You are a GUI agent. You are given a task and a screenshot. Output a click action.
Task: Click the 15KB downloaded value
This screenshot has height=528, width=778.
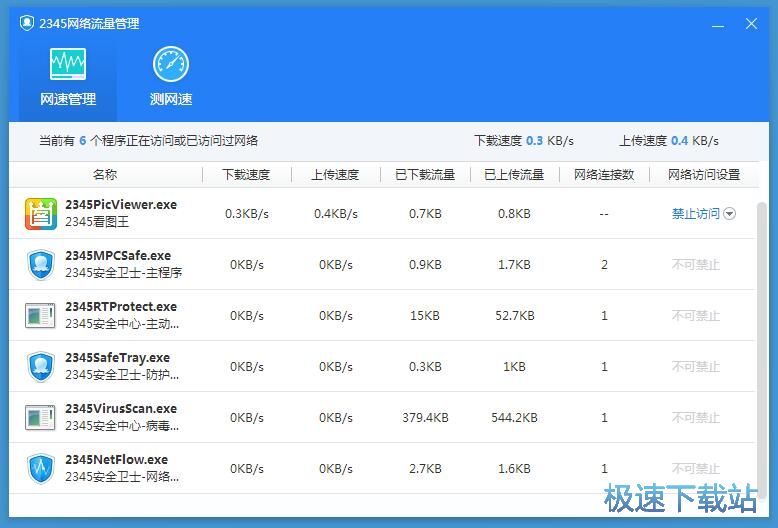pyautogui.click(x=425, y=316)
